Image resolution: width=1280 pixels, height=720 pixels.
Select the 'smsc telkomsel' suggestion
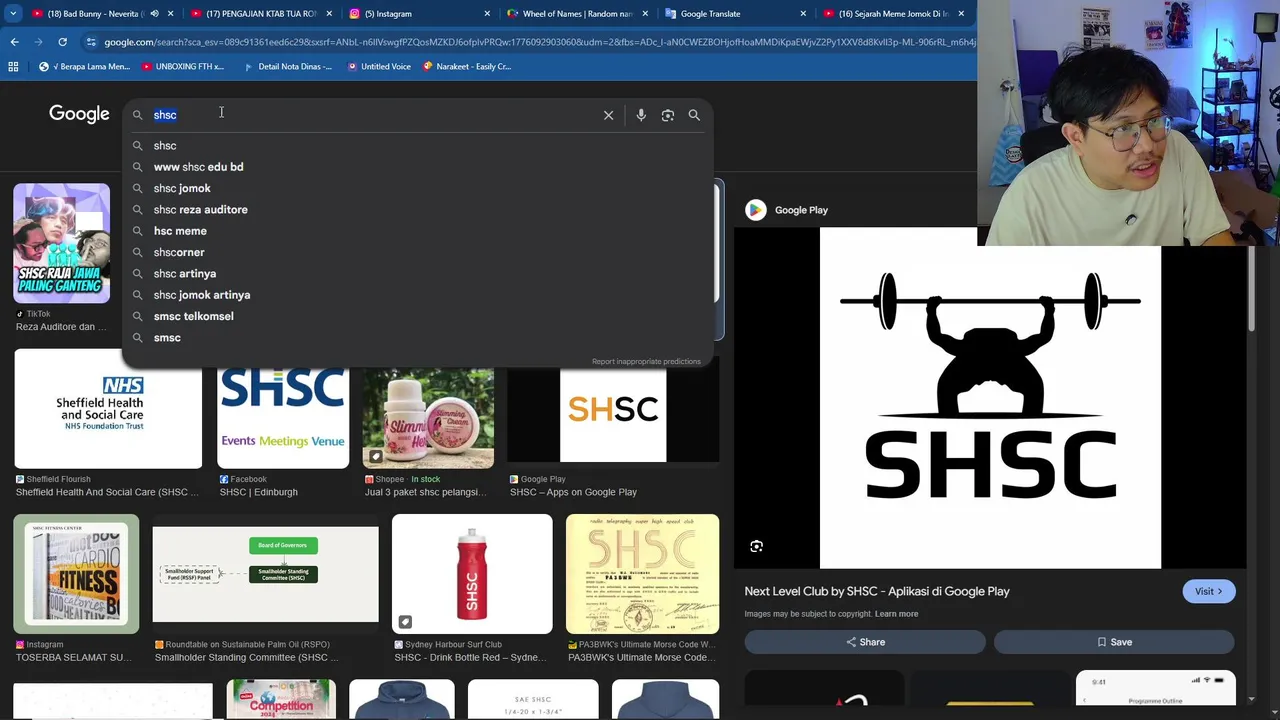pos(418,316)
